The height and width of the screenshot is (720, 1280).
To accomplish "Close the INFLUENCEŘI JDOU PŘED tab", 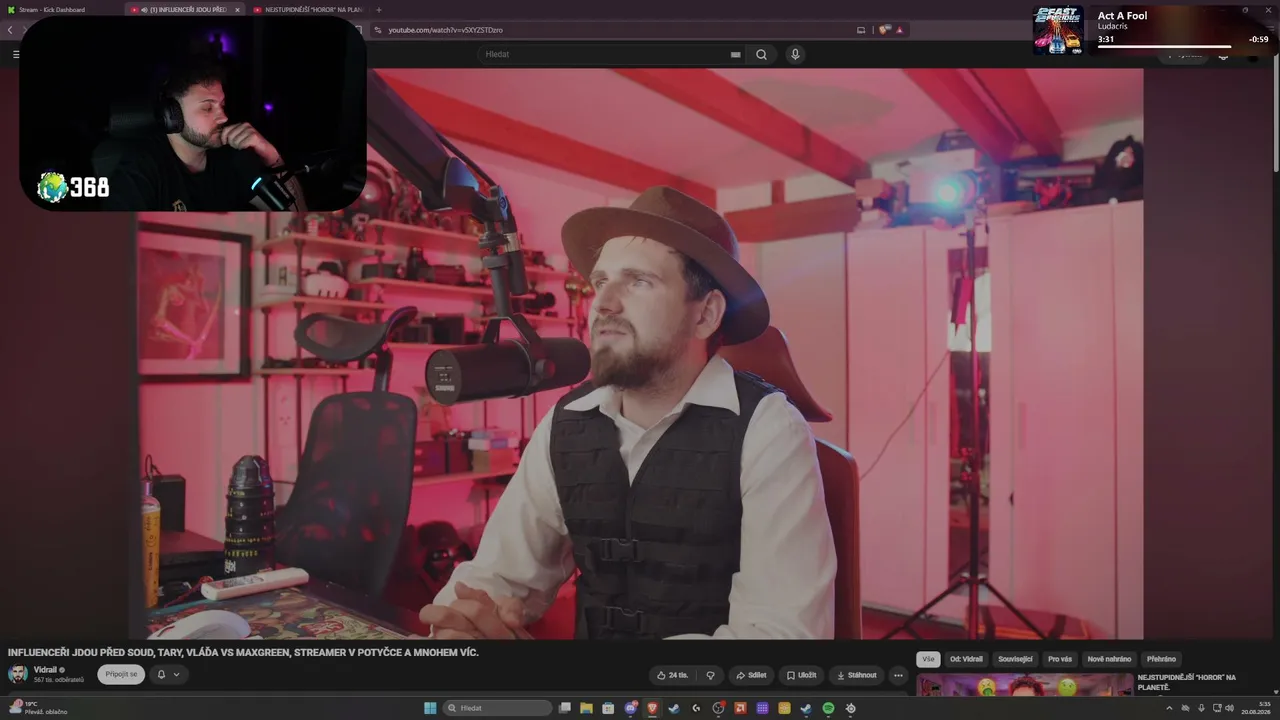I will [237, 10].
